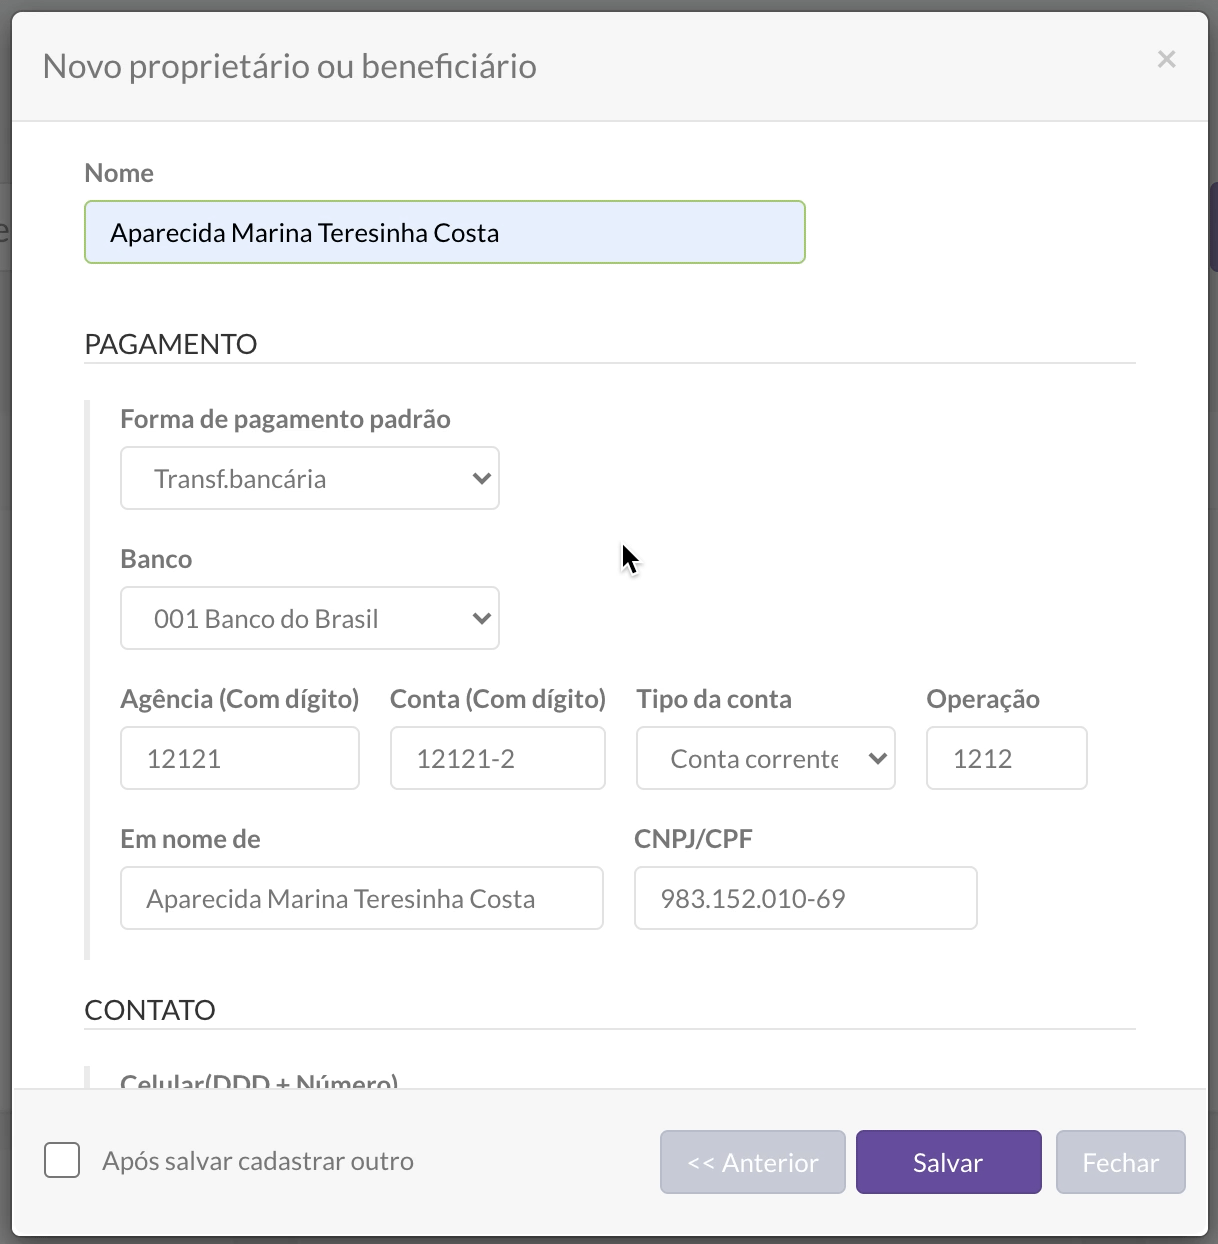Close the dialog with the X icon
Viewport: 1218px width, 1244px height.
1166,60
